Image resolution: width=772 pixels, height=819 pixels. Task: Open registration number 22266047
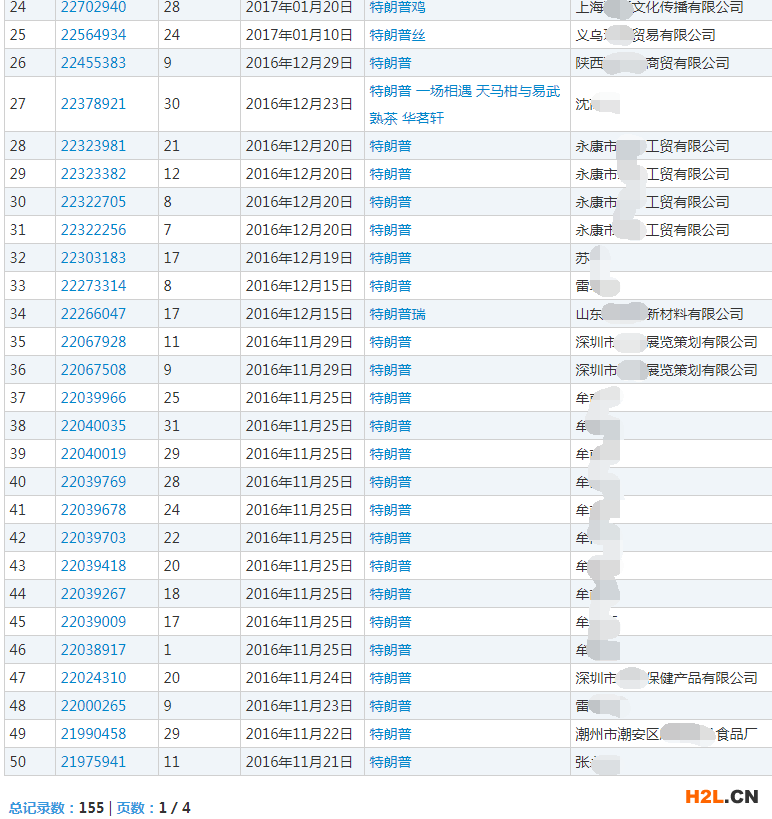[93, 314]
